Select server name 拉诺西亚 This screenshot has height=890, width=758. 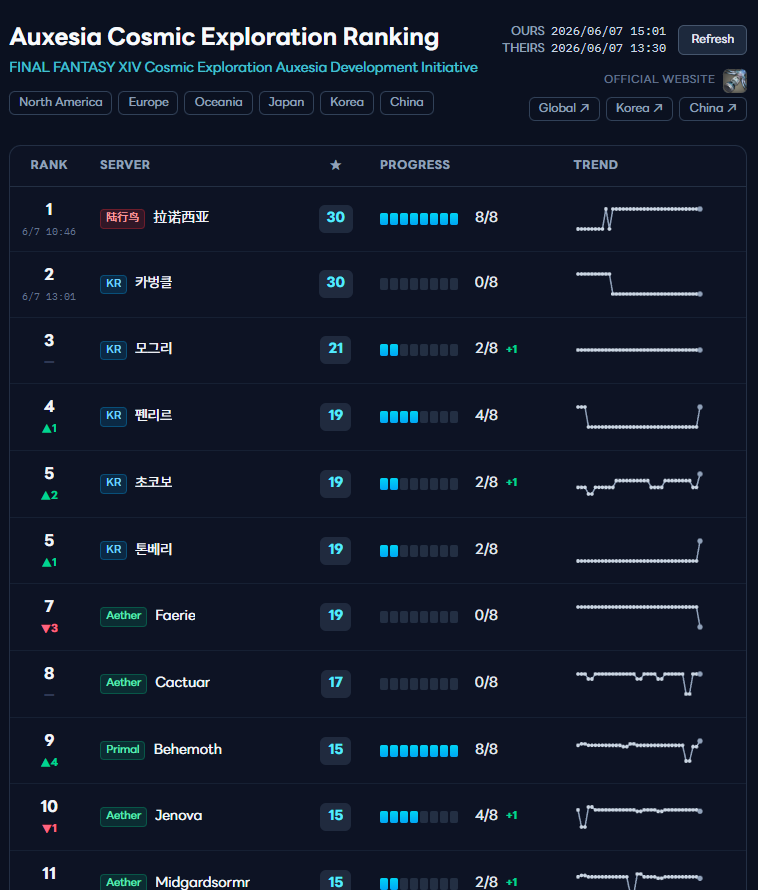pyautogui.click(x=181, y=217)
